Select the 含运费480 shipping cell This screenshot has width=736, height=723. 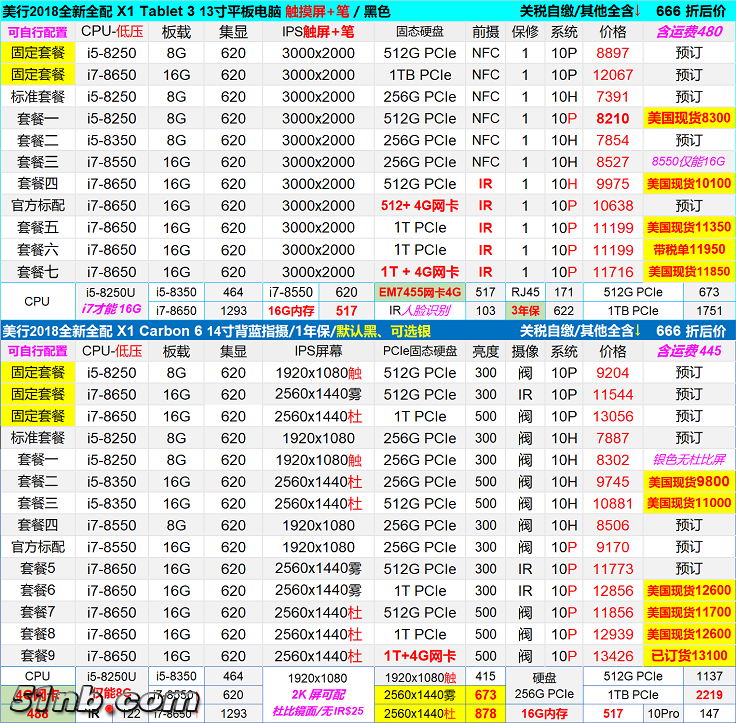point(688,31)
